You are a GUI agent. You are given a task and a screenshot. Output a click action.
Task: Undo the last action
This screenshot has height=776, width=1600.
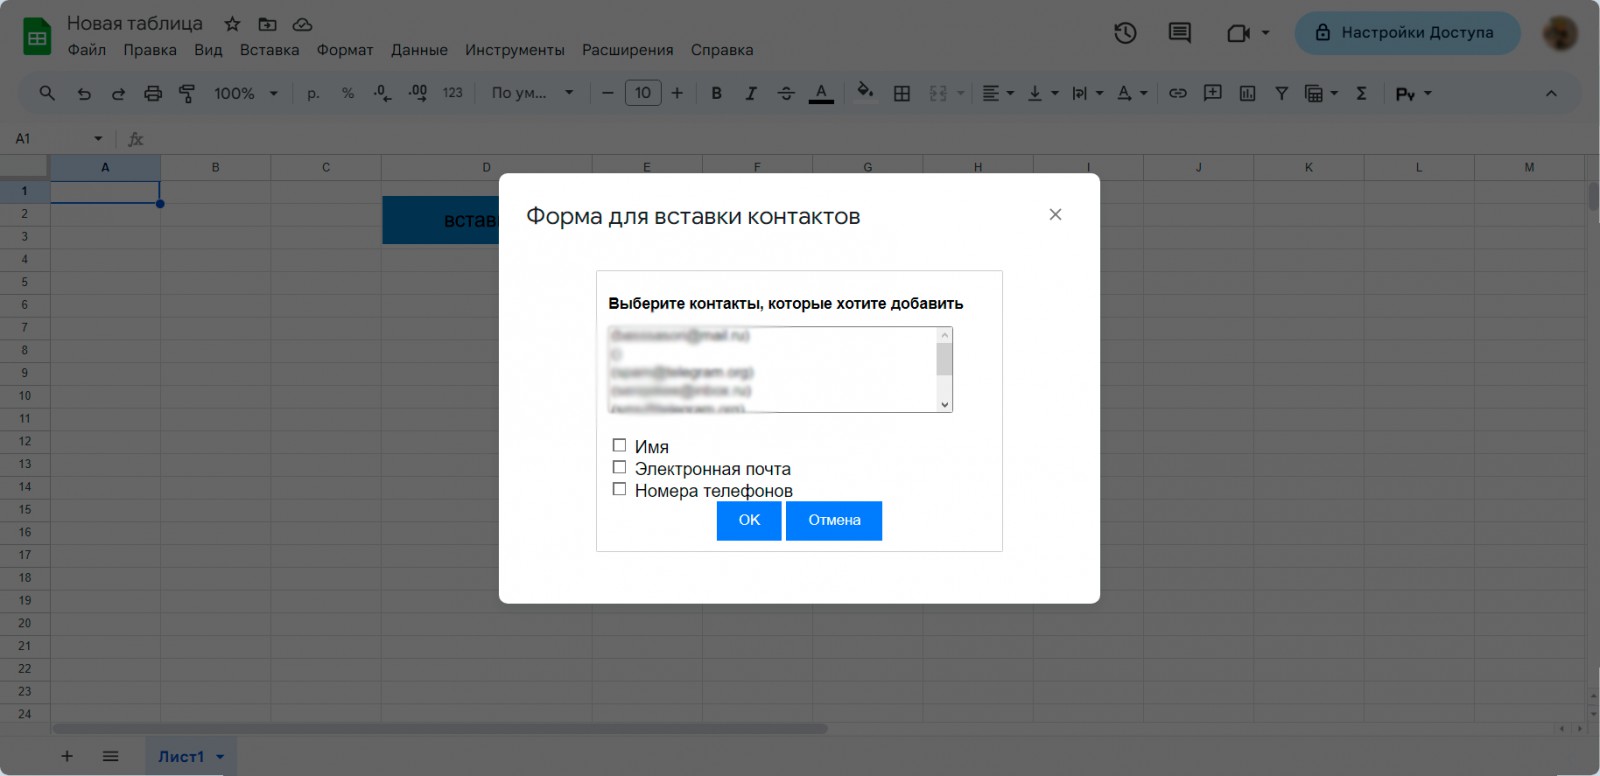84,93
